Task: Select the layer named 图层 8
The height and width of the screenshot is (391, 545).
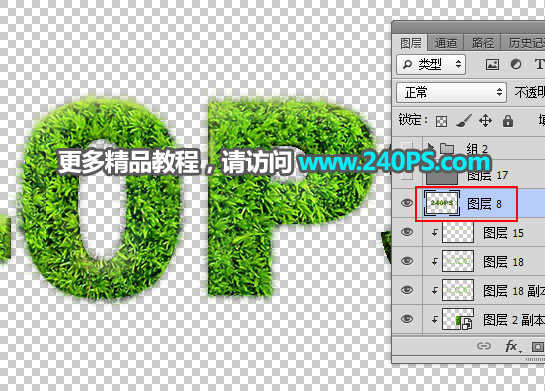Action: tap(484, 204)
